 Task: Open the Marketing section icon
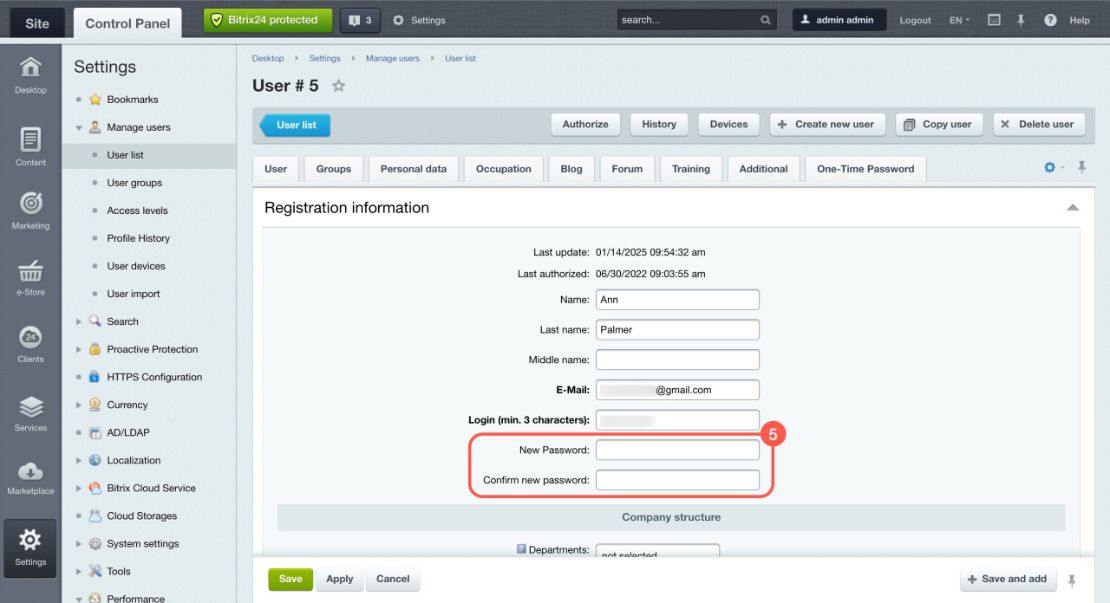click(30, 211)
